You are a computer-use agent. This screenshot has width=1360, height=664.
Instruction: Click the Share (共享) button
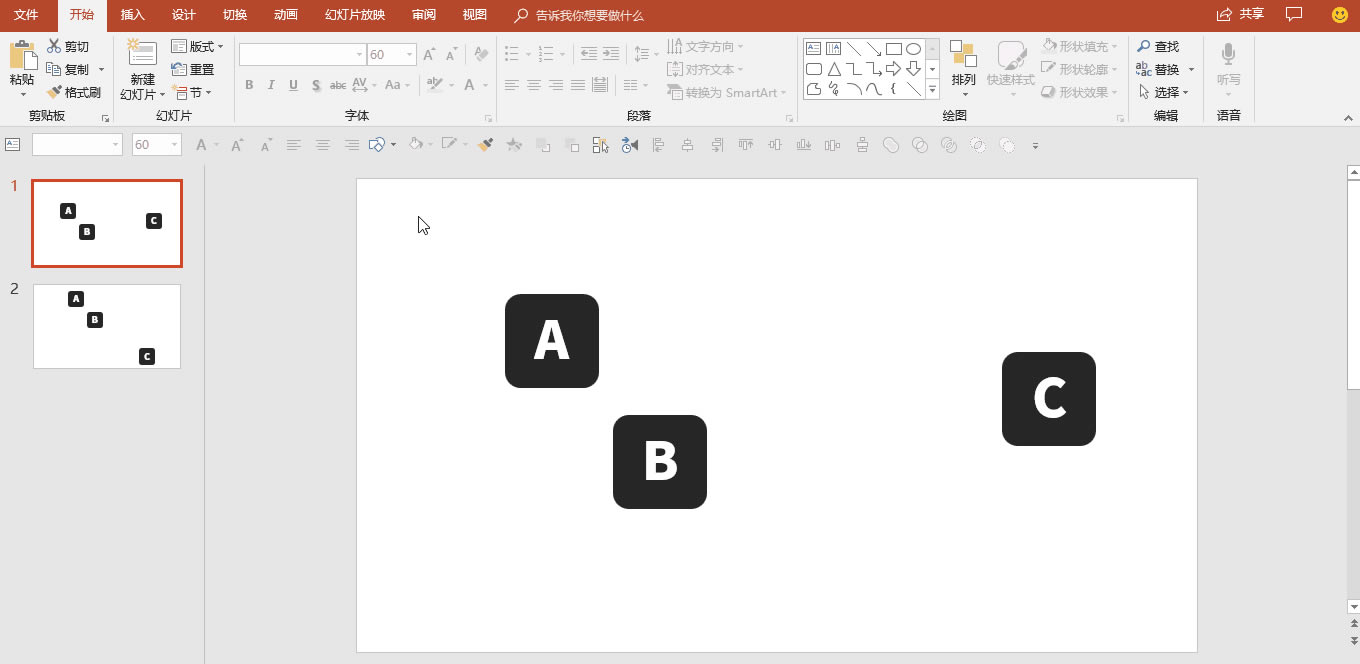(1240, 15)
